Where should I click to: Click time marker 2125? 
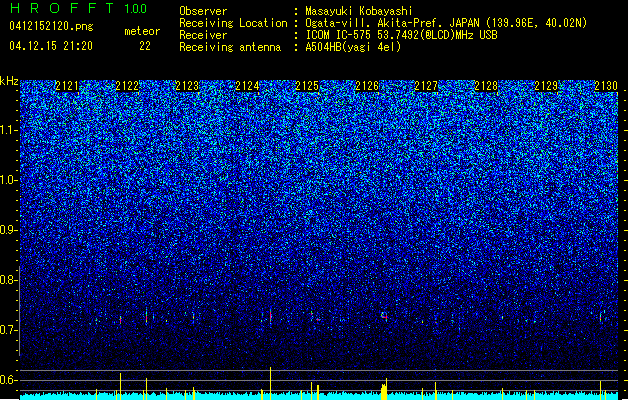307,86
